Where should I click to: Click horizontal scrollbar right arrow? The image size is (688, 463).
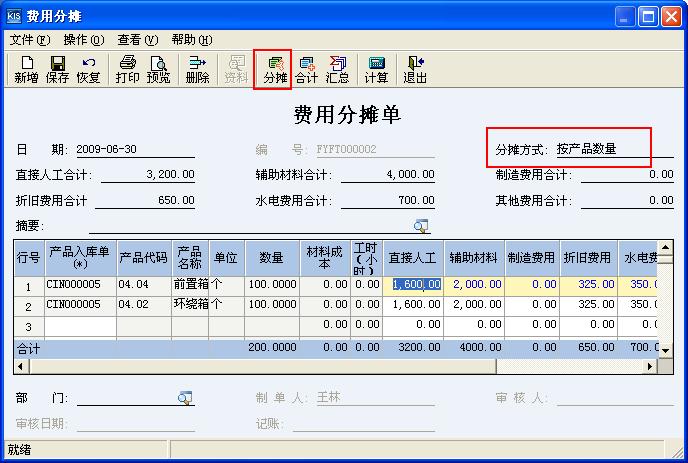point(650,366)
